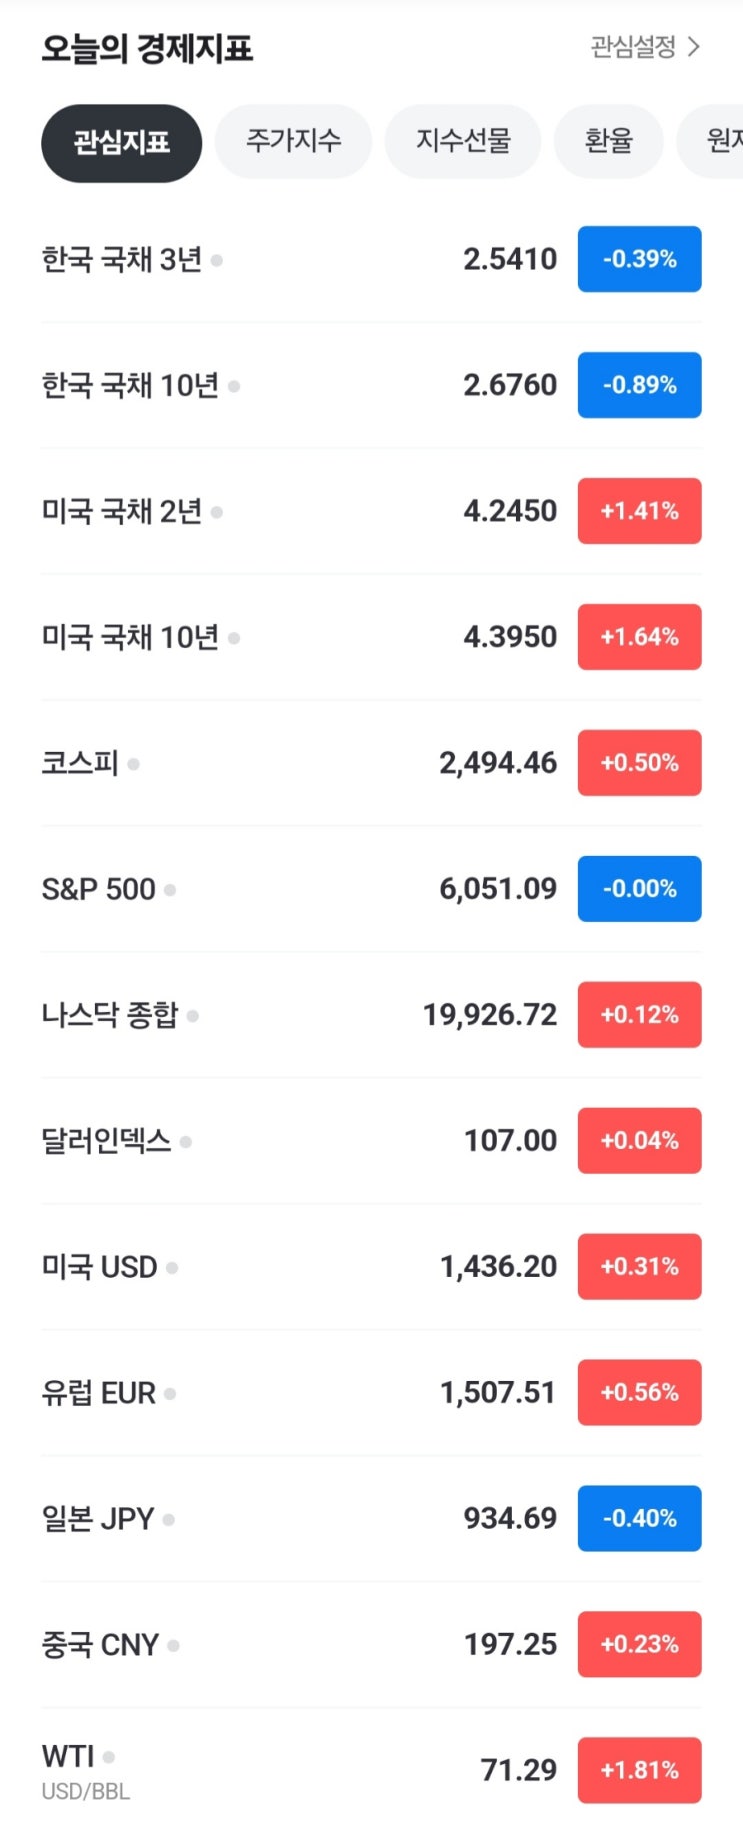Screen dimensions: 743x1835
Task: Click the gray dot next to WTI
Action: point(109,1757)
